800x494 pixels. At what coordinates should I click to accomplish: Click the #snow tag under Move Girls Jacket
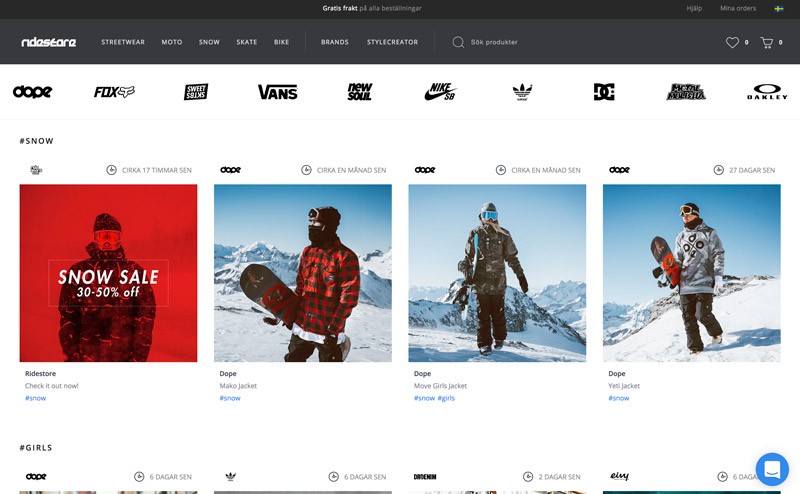(424, 398)
